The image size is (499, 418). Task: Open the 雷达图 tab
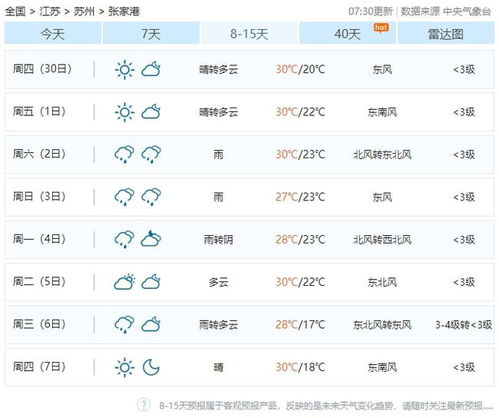click(446, 33)
